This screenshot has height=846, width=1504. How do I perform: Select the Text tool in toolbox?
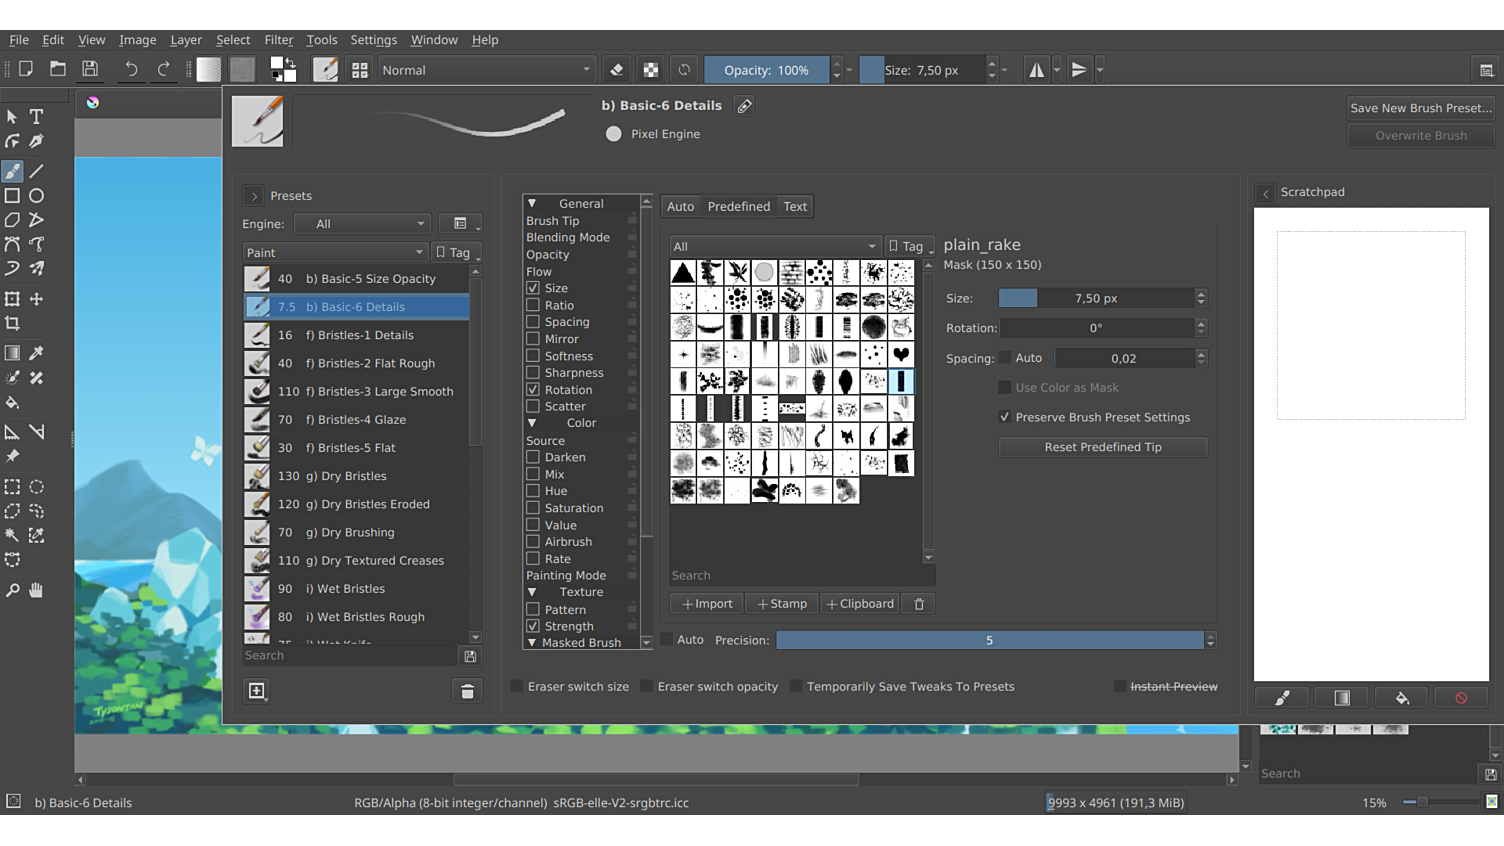click(x=36, y=117)
